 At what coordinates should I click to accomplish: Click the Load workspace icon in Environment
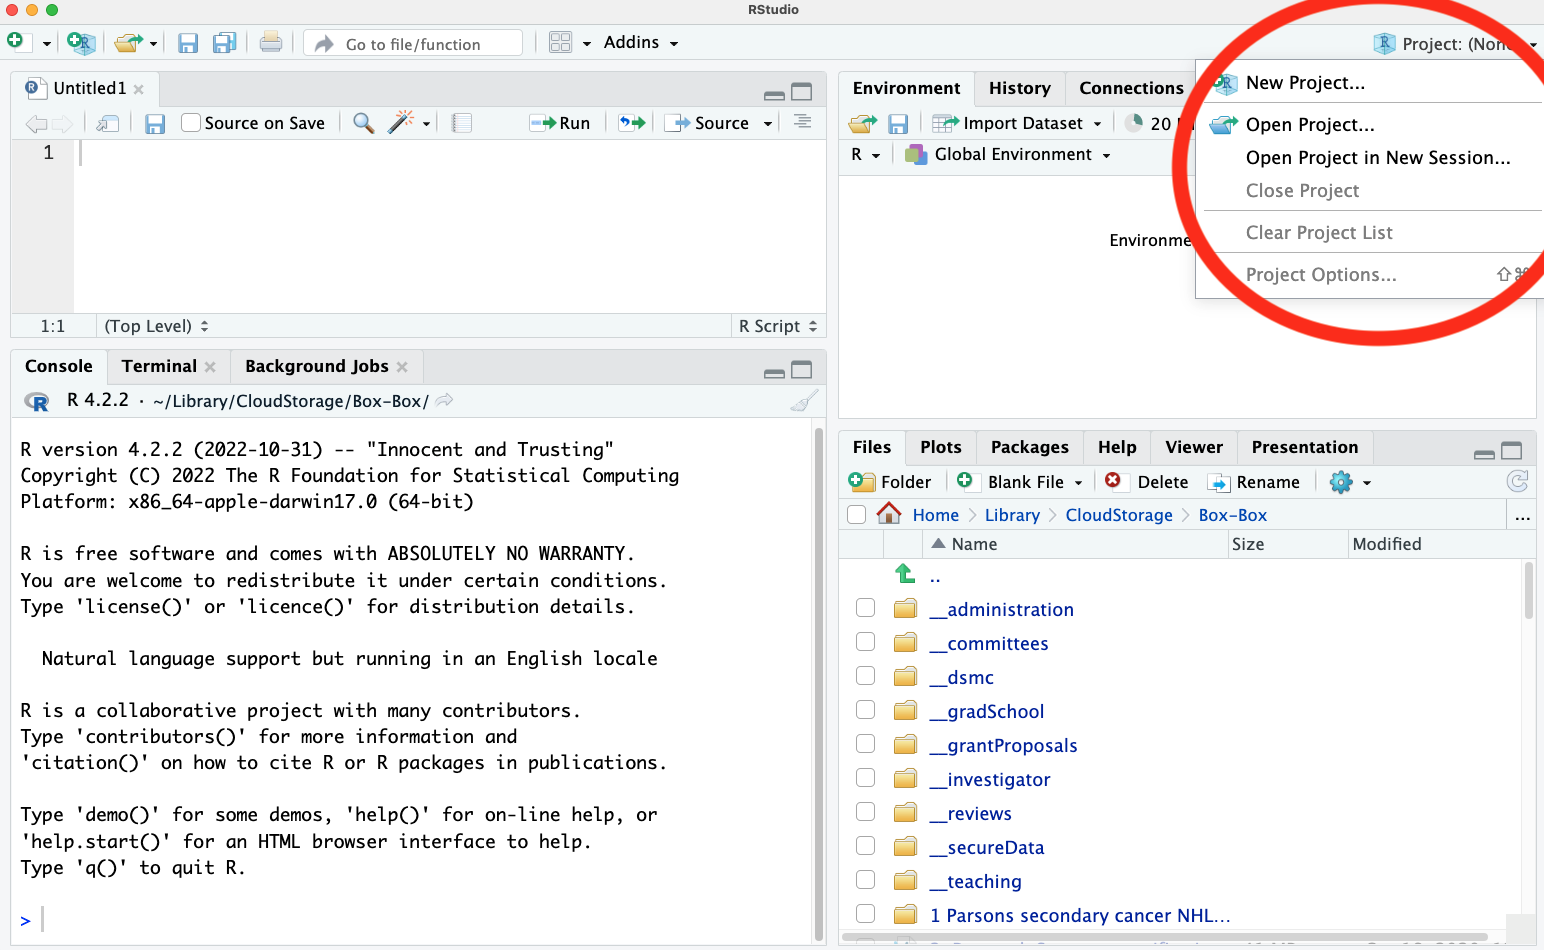click(862, 124)
